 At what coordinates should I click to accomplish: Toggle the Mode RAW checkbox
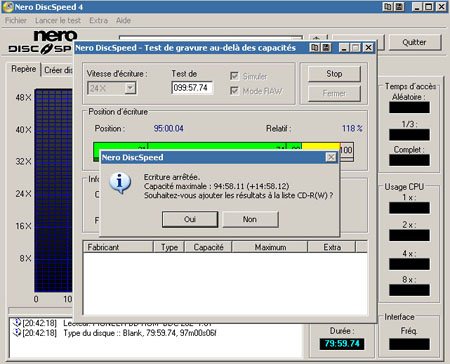[x=234, y=90]
